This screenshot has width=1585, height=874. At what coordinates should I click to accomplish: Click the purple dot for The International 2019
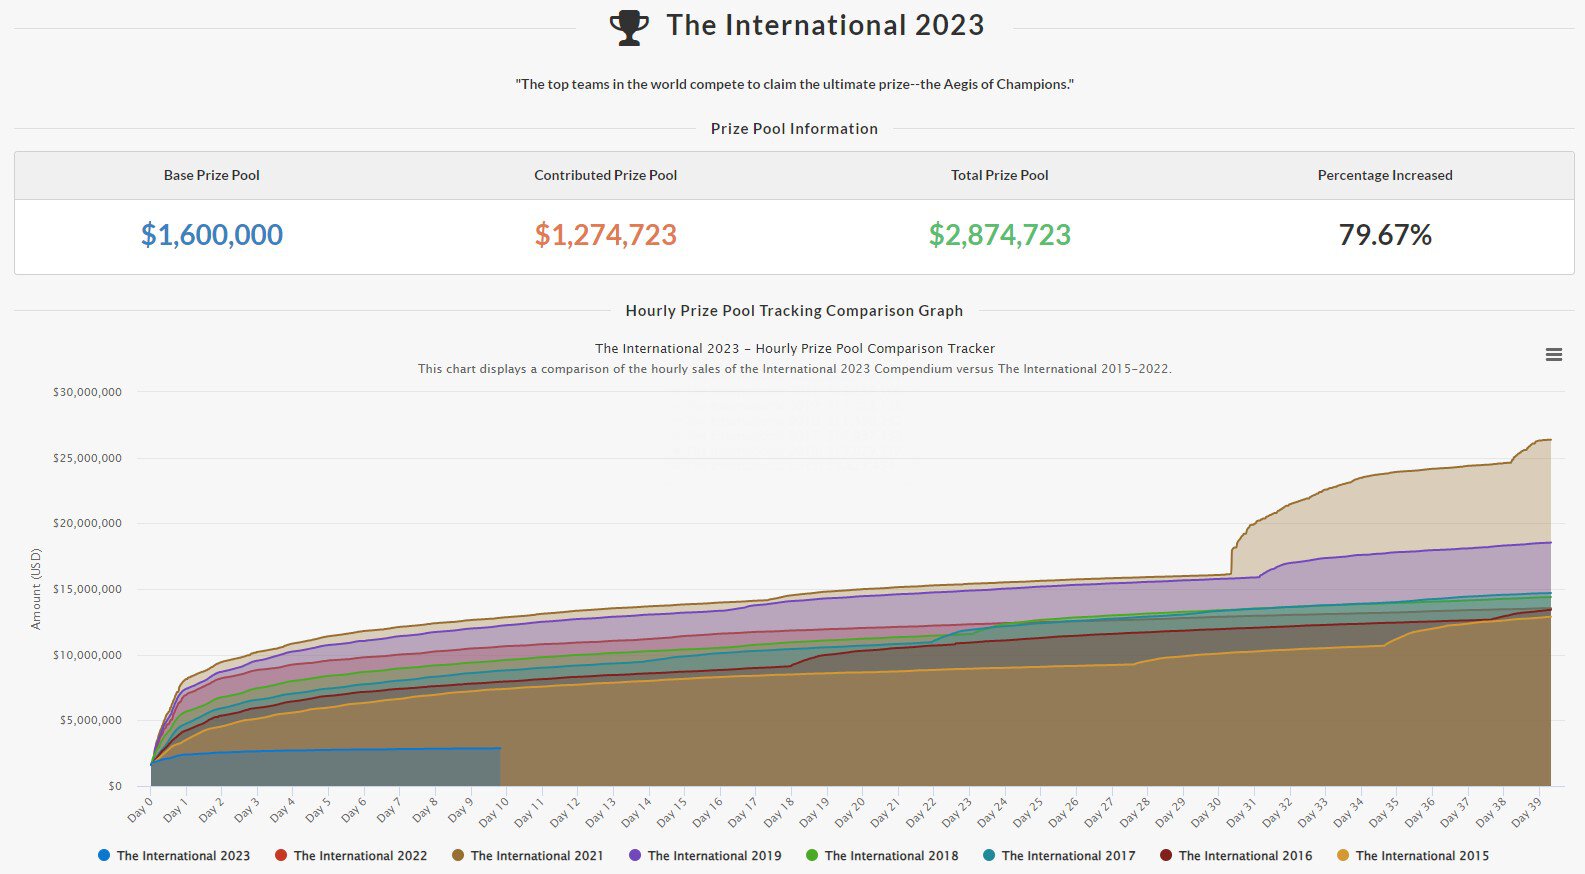pyautogui.click(x=635, y=856)
